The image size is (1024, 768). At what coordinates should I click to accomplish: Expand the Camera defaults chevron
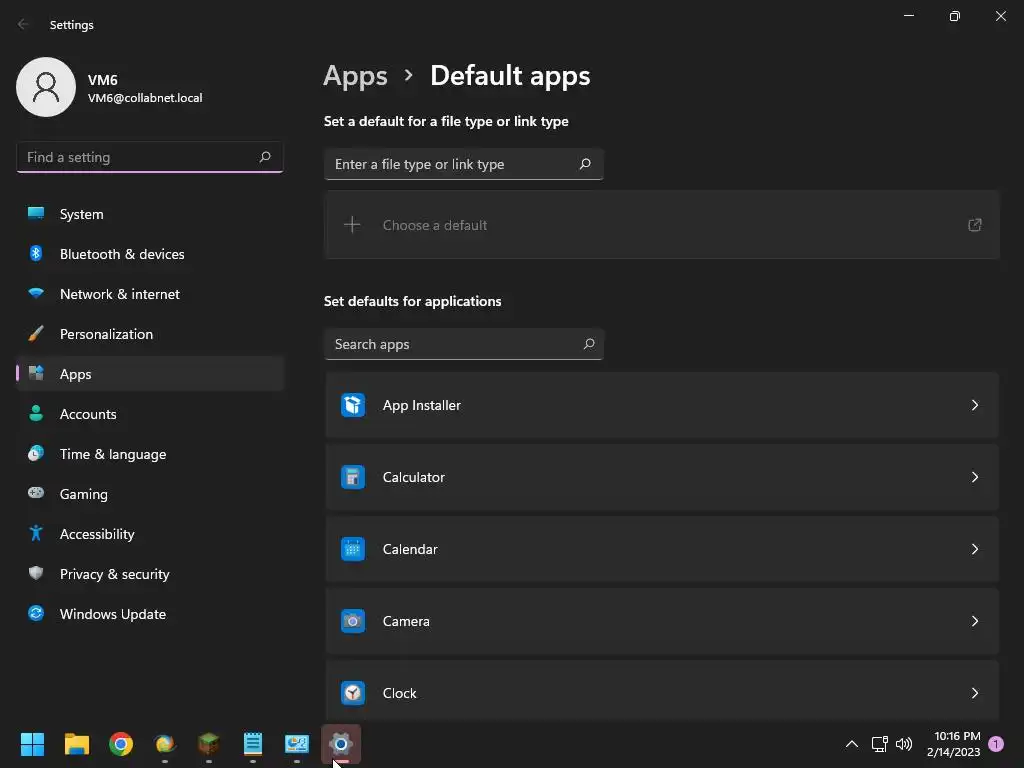click(x=974, y=621)
